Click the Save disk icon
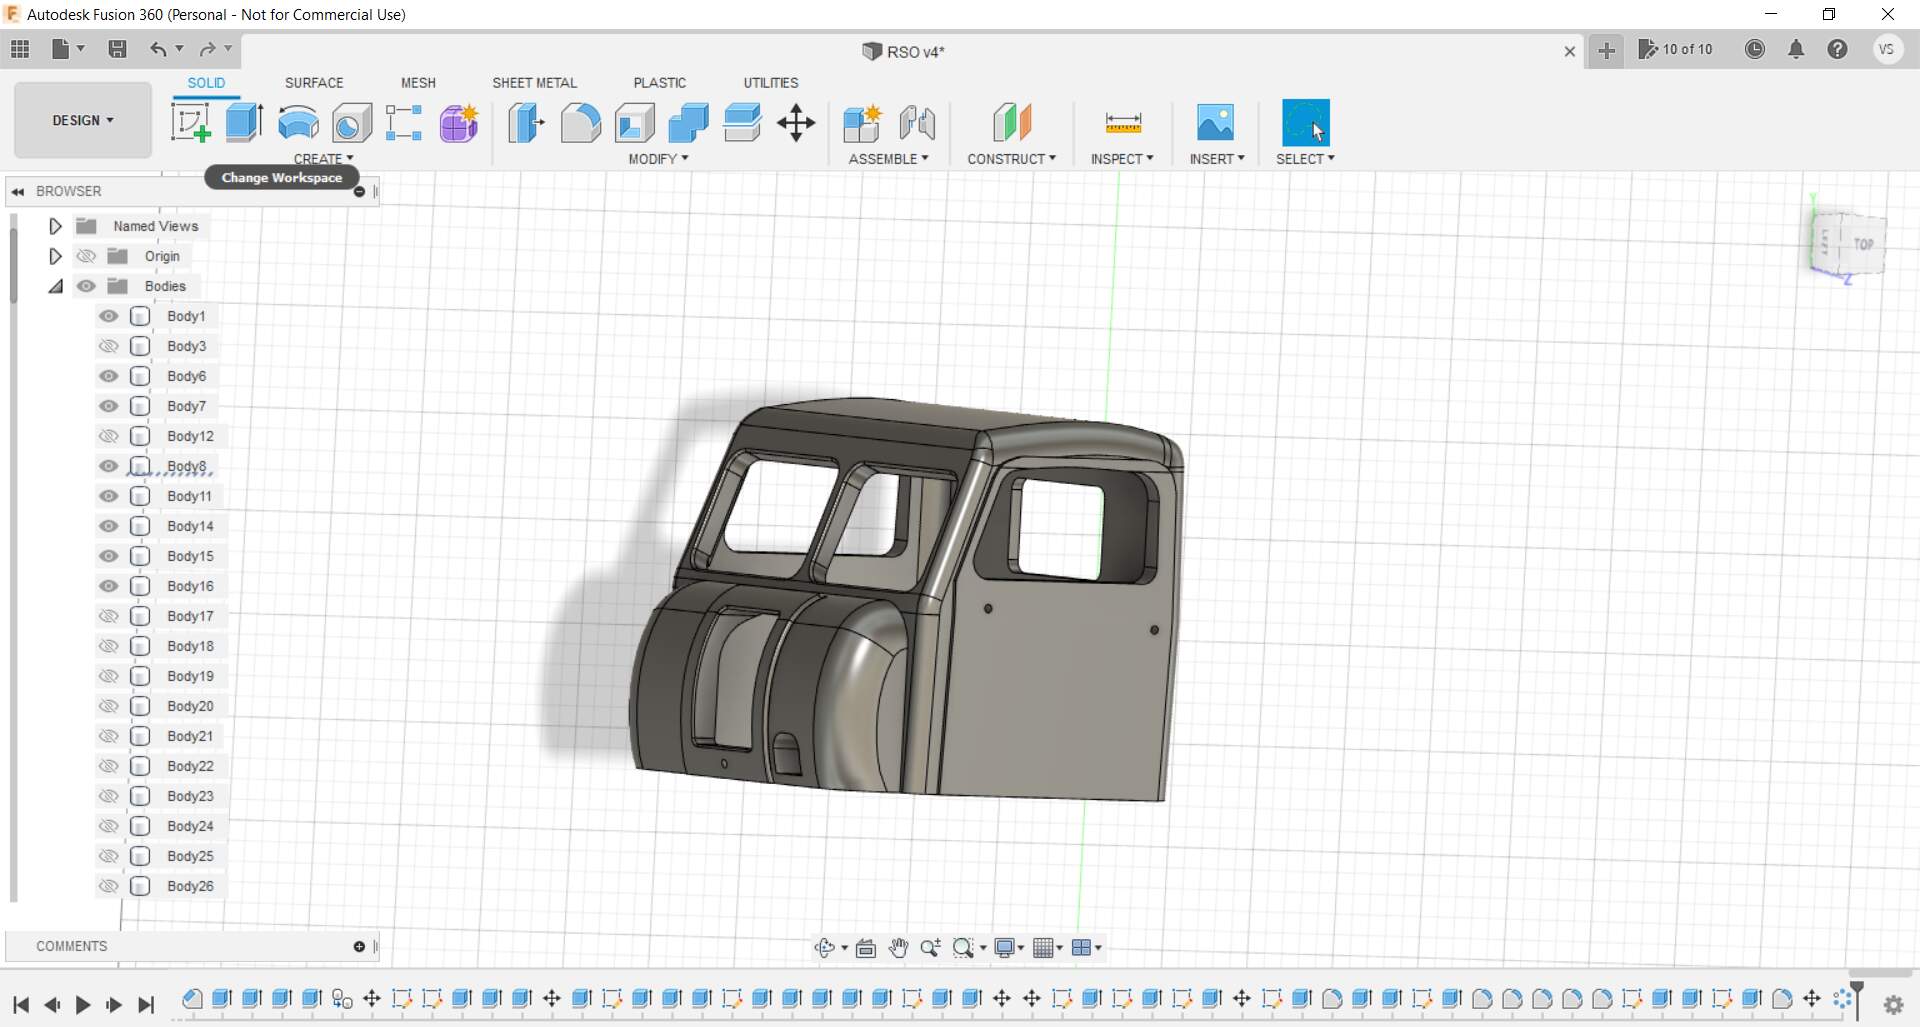 [117, 49]
